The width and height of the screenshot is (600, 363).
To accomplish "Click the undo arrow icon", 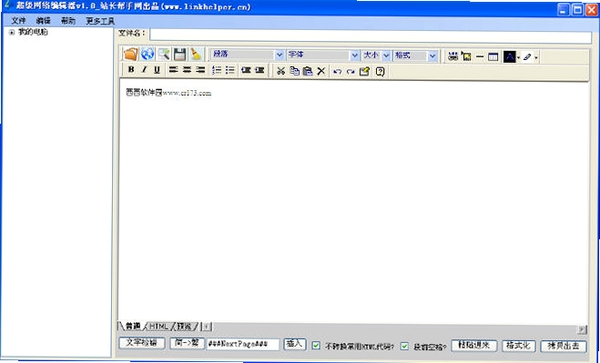I will pyautogui.click(x=337, y=72).
